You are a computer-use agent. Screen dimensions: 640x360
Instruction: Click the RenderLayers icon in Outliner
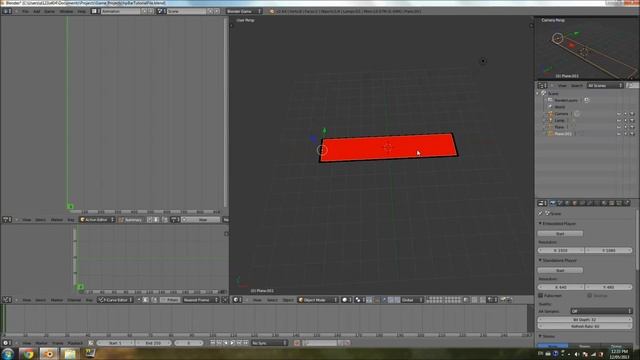[550, 100]
